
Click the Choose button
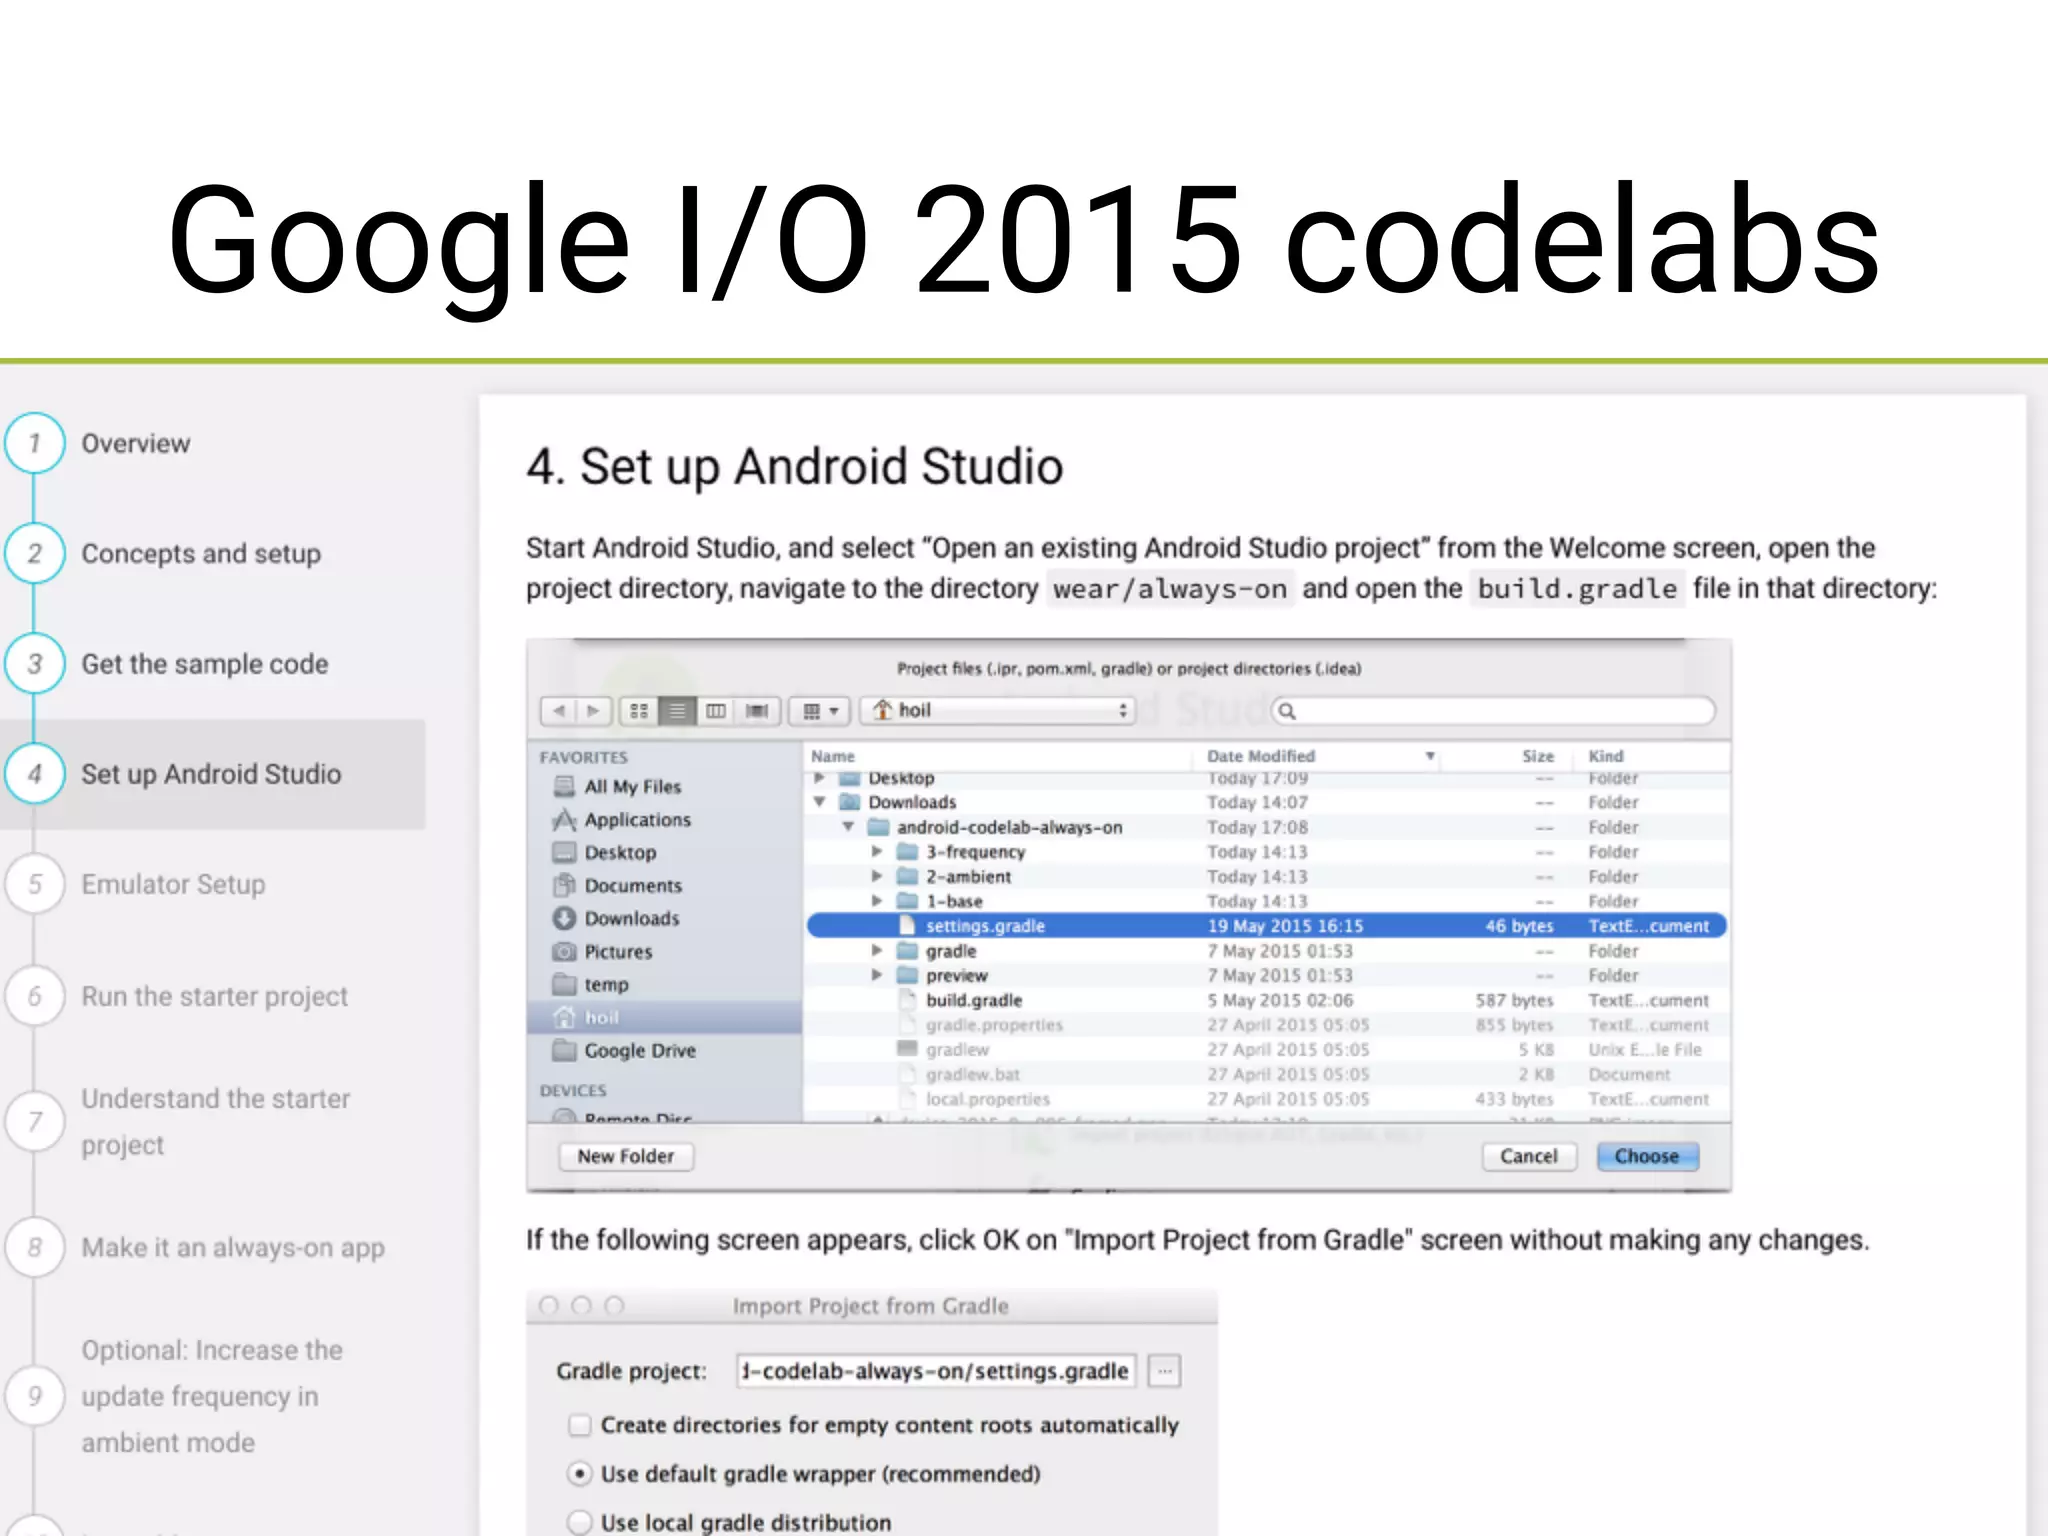(x=1647, y=1156)
